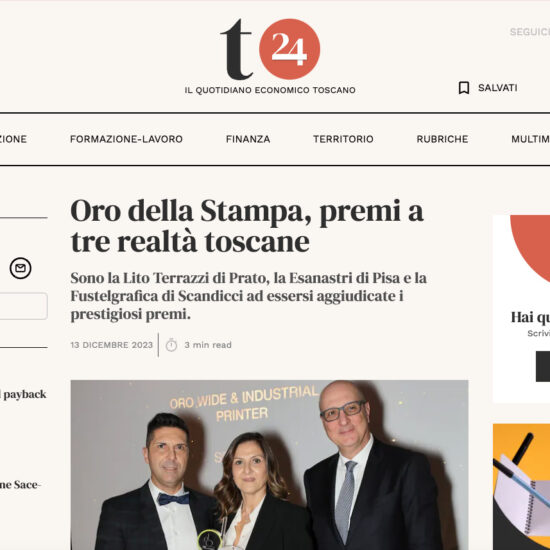The width and height of the screenshot is (550, 550).
Task: Click Il Quotidiano Economico Toscano tagline
Action: [x=270, y=90]
